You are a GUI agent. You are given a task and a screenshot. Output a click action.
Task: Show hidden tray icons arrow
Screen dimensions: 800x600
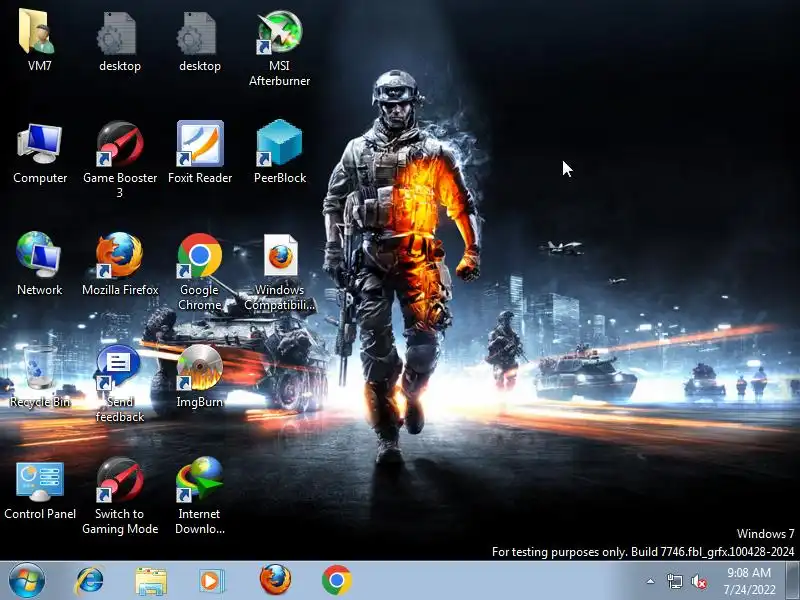651,581
